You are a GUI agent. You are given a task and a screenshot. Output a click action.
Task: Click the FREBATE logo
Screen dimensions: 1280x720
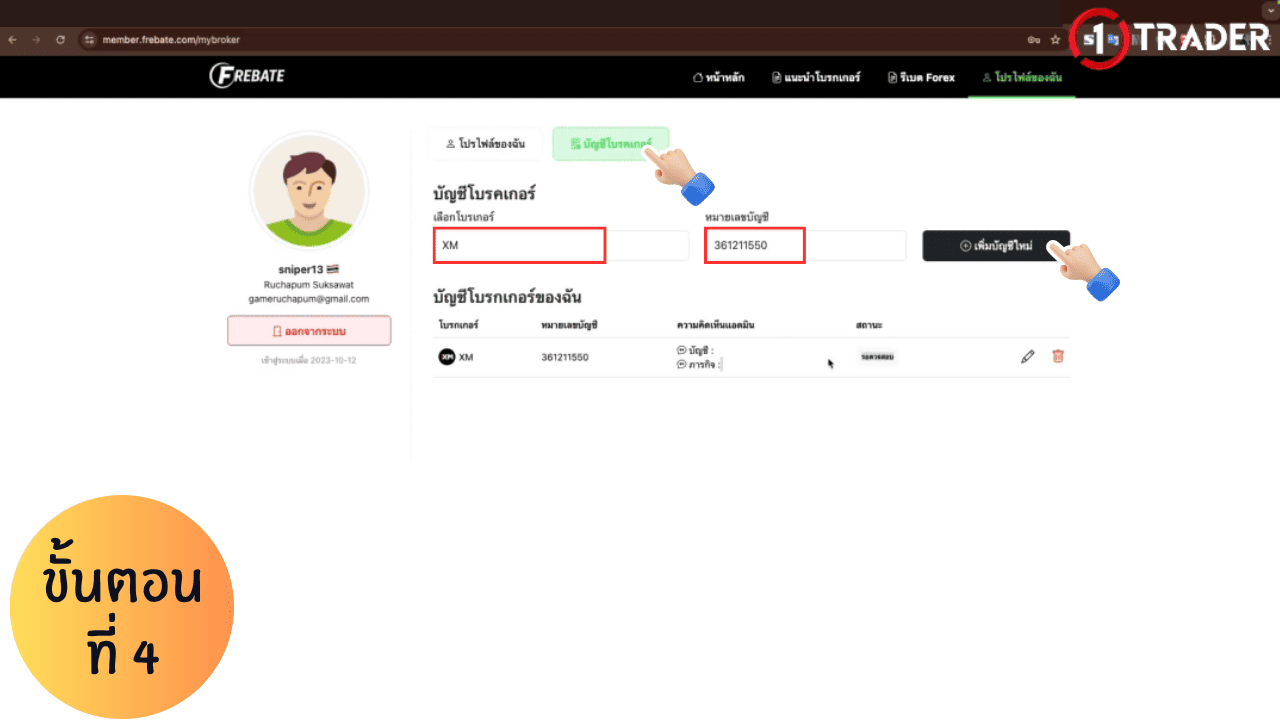click(x=246, y=76)
